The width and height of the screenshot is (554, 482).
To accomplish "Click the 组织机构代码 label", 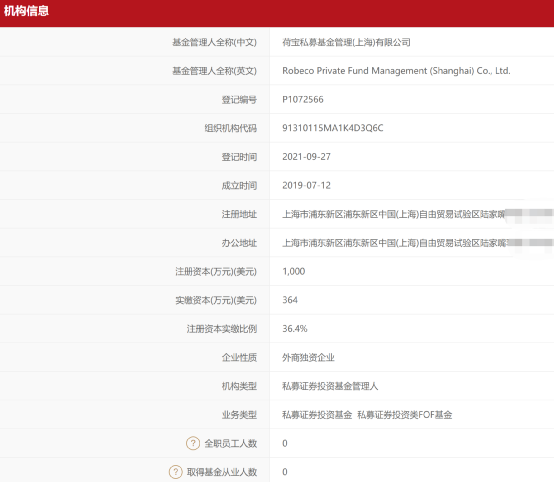I will (231, 128).
